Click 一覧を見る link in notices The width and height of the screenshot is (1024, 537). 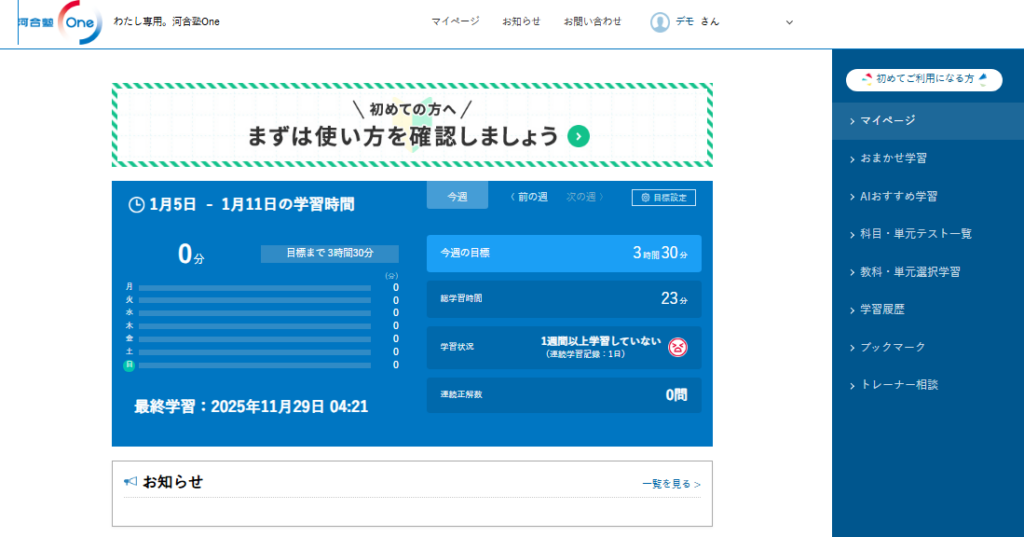[671, 484]
